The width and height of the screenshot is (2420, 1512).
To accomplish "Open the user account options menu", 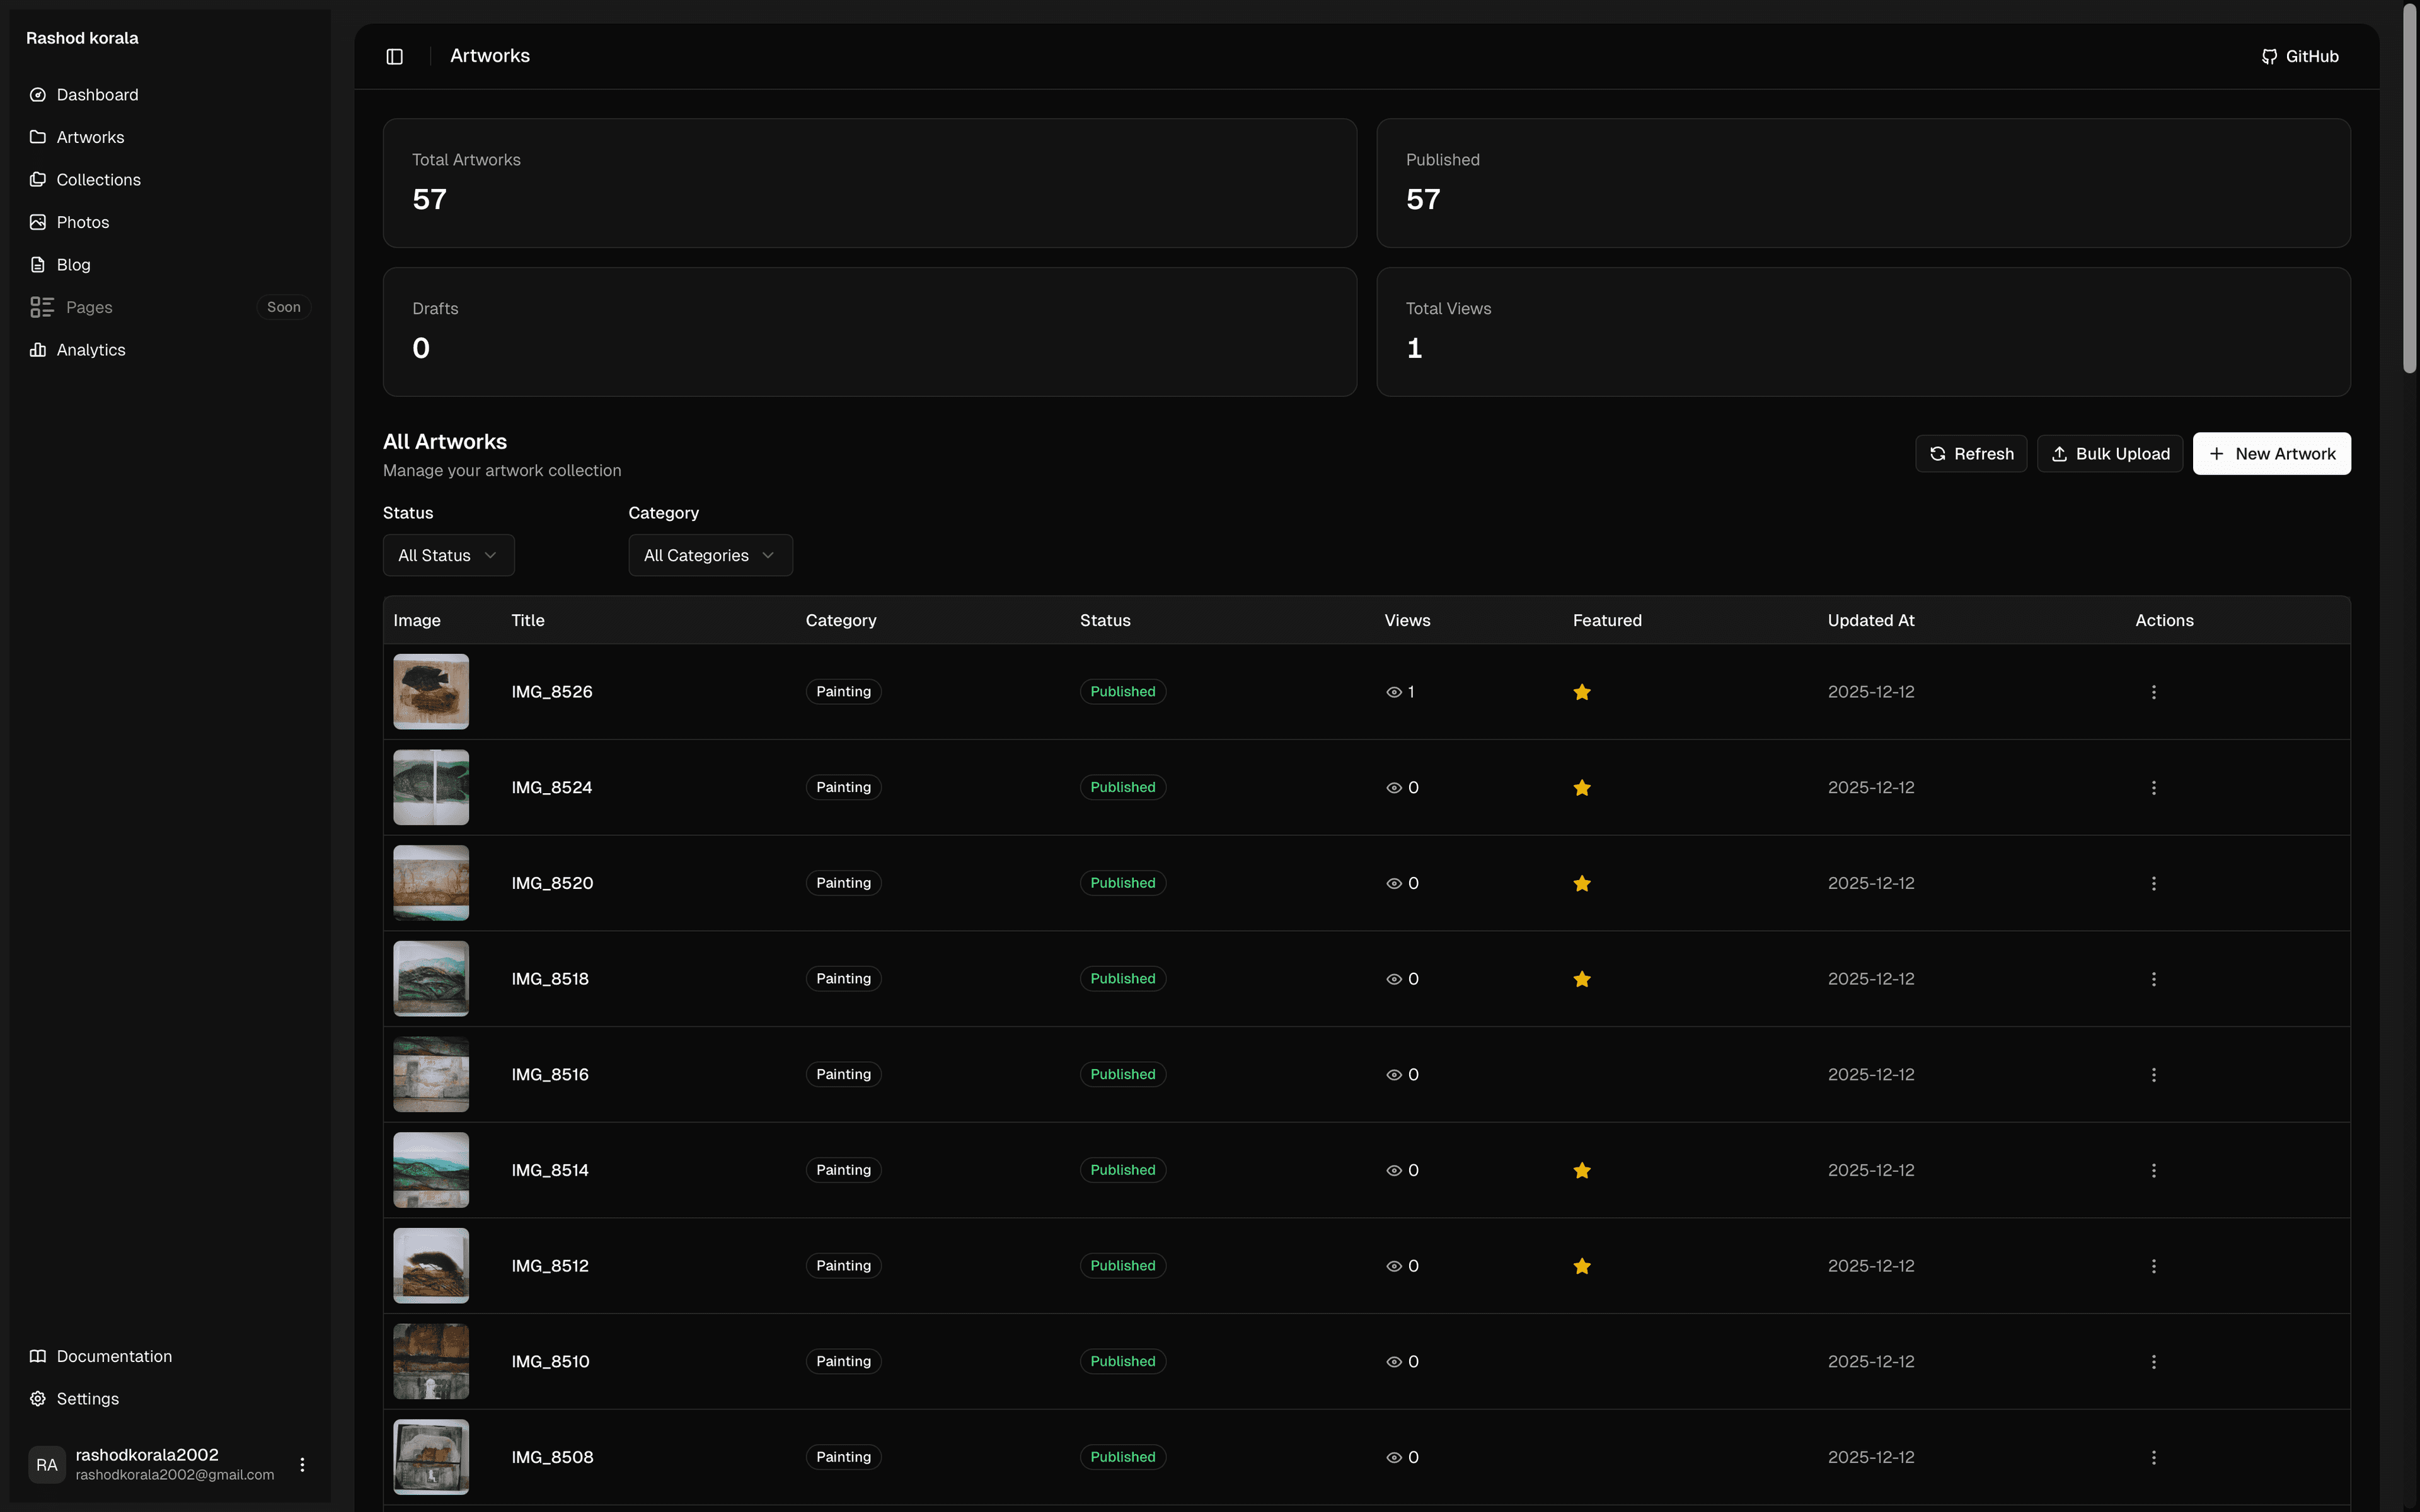I will click(x=302, y=1464).
